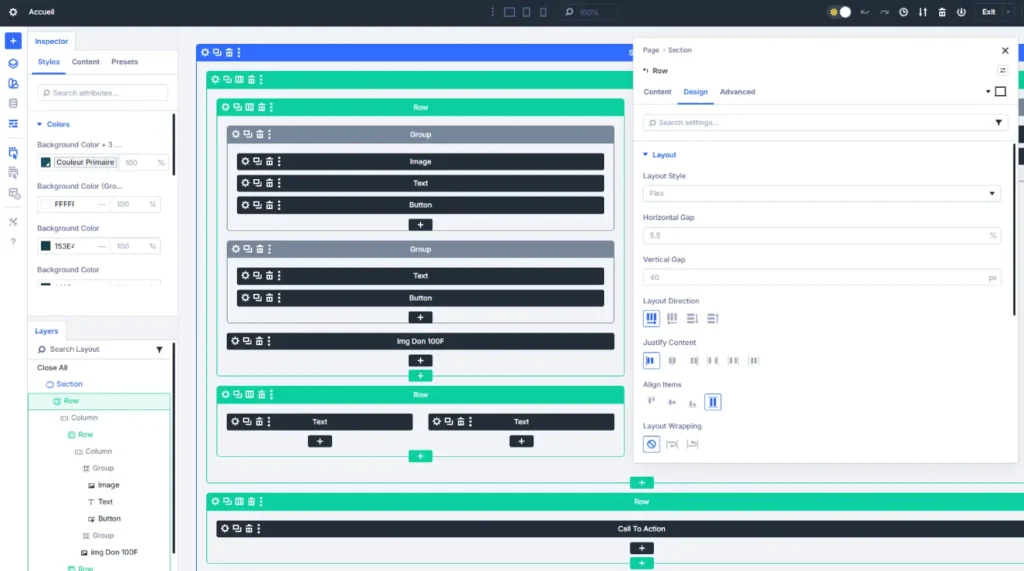
Task: Click the power icon in top bar
Action: [961, 12]
